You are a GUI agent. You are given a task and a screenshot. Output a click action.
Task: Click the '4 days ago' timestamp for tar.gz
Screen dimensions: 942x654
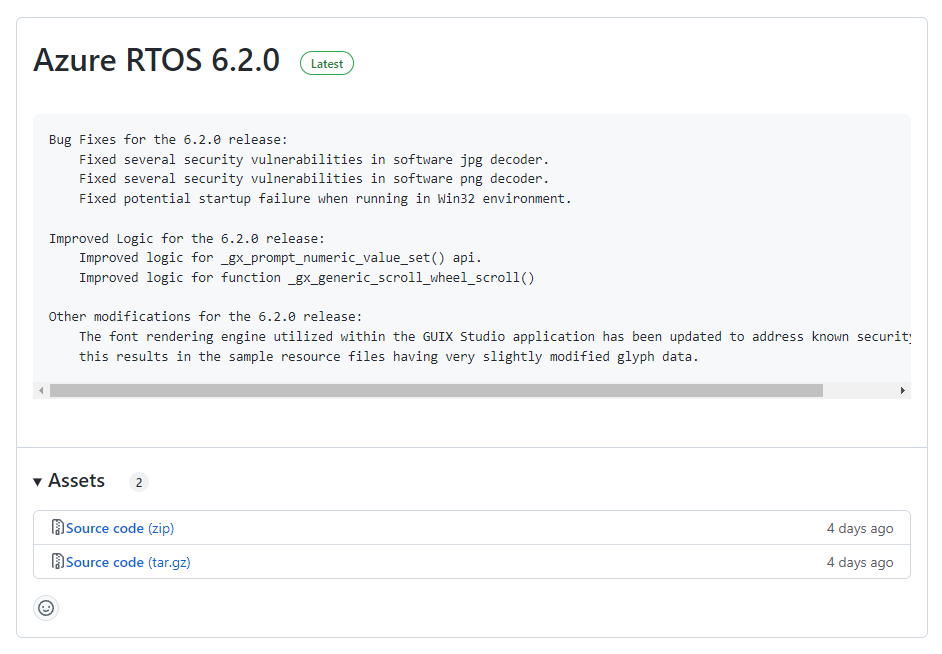point(860,562)
